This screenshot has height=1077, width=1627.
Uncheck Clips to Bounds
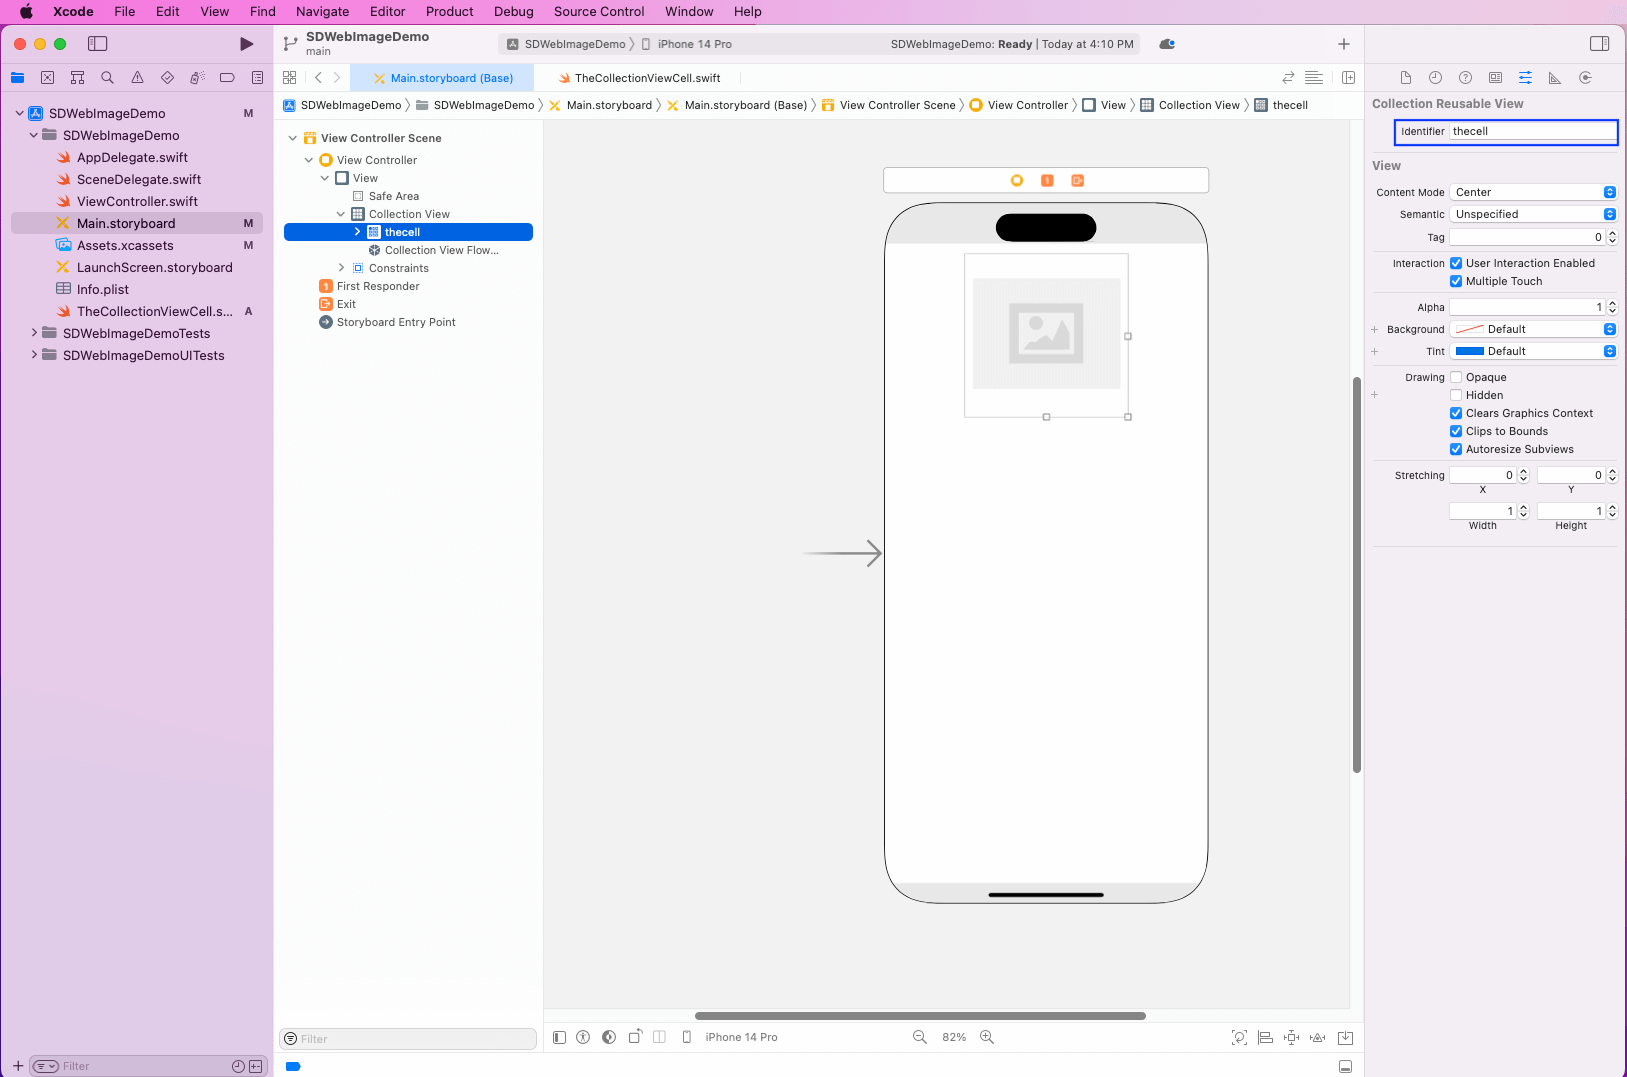[x=1456, y=431]
